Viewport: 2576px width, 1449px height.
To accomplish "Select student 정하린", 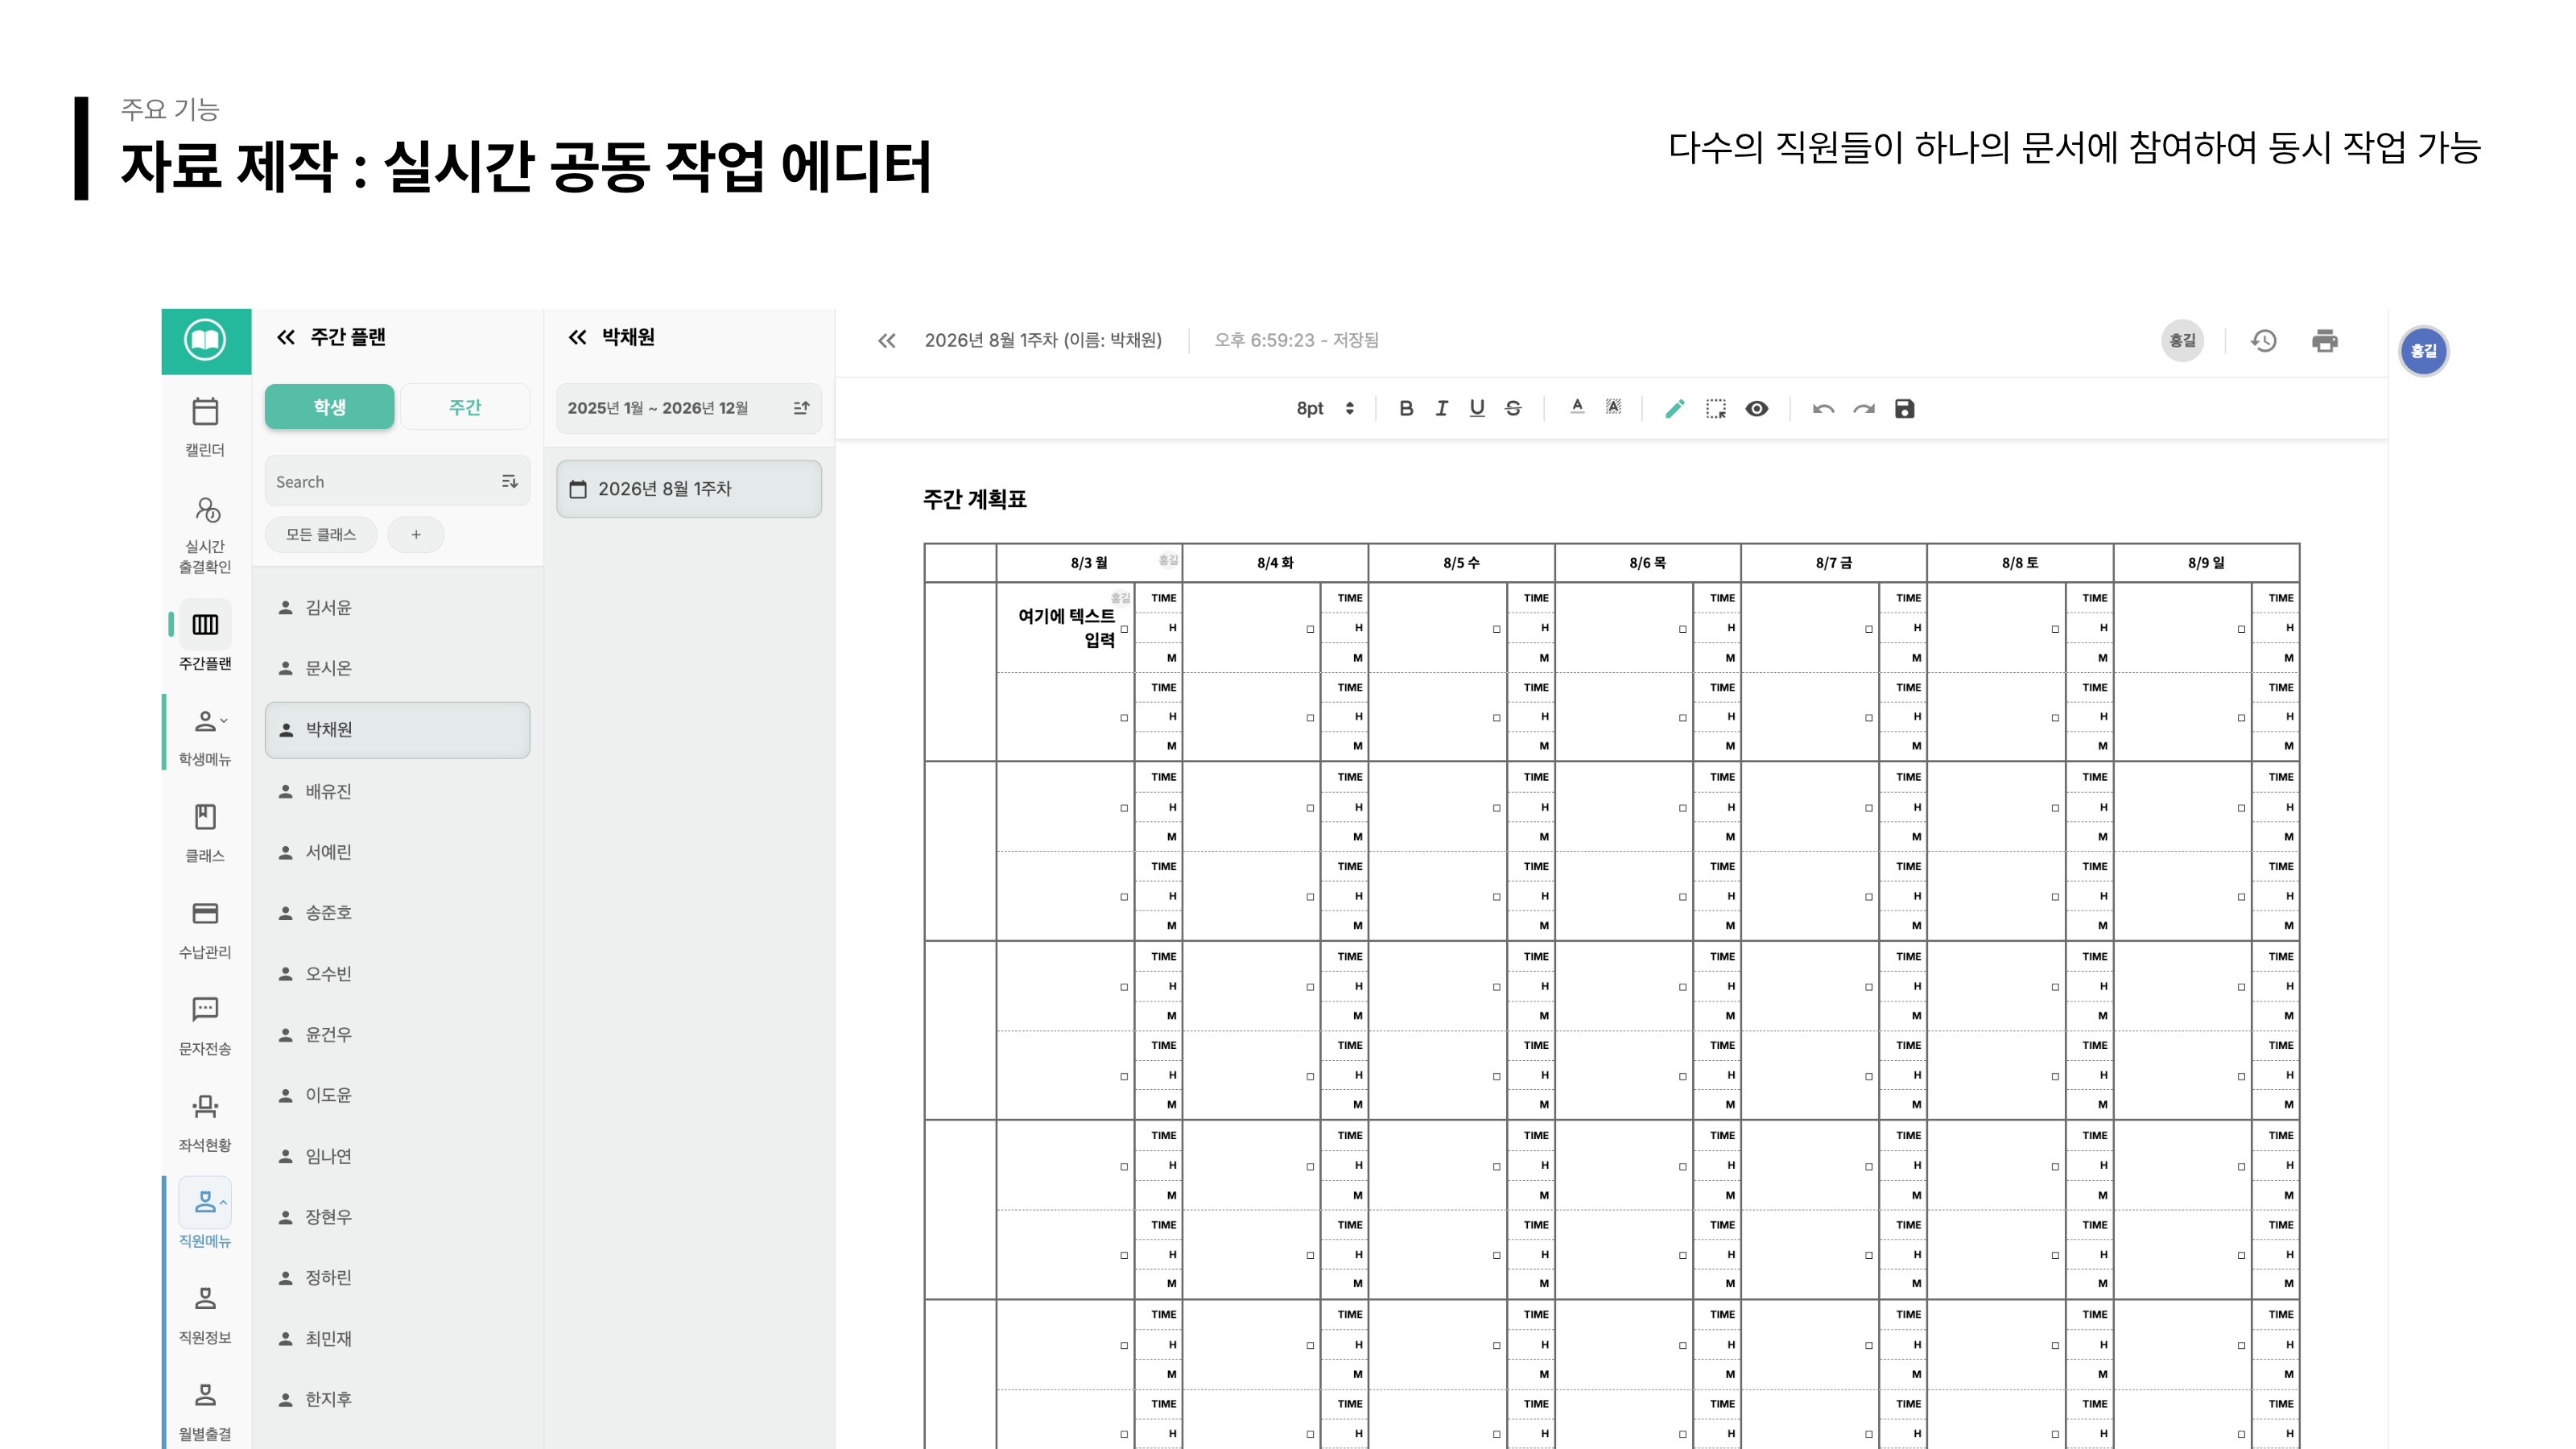I will 397,1277.
